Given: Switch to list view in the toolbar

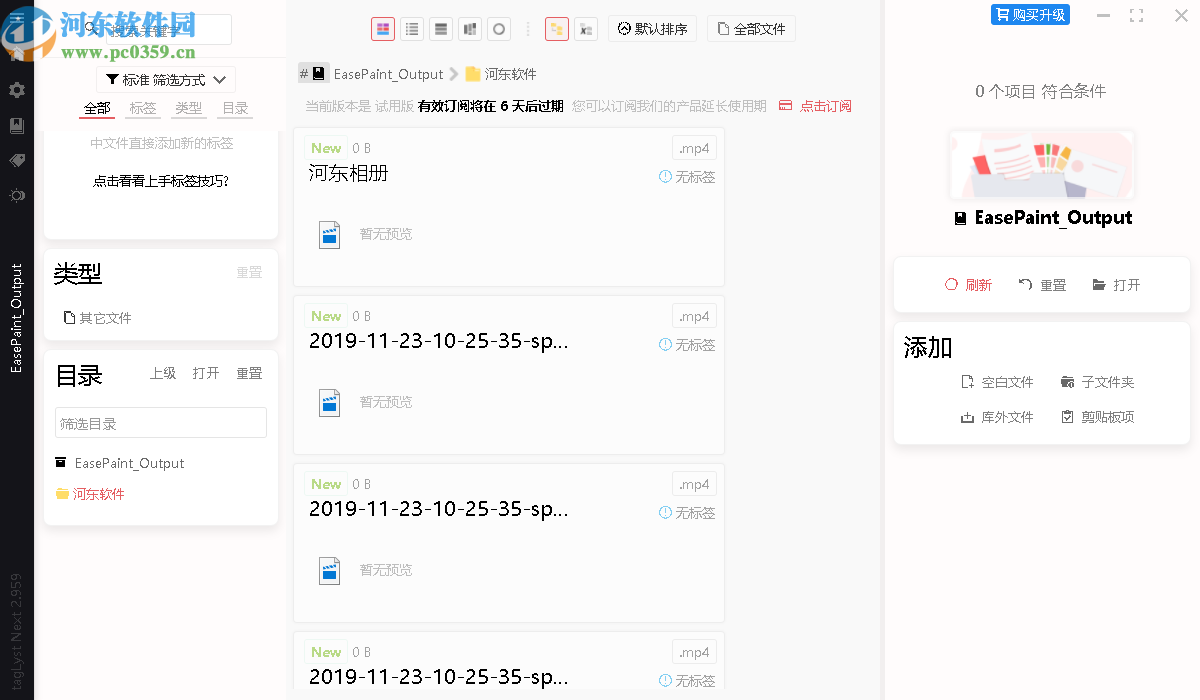Looking at the screenshot, I should (x=412, y=28).
